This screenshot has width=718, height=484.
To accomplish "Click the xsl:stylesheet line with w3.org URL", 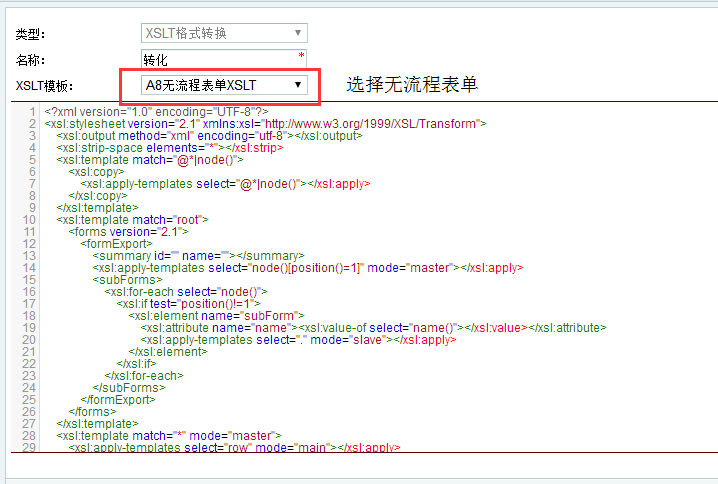I will (x=266, y=124).
